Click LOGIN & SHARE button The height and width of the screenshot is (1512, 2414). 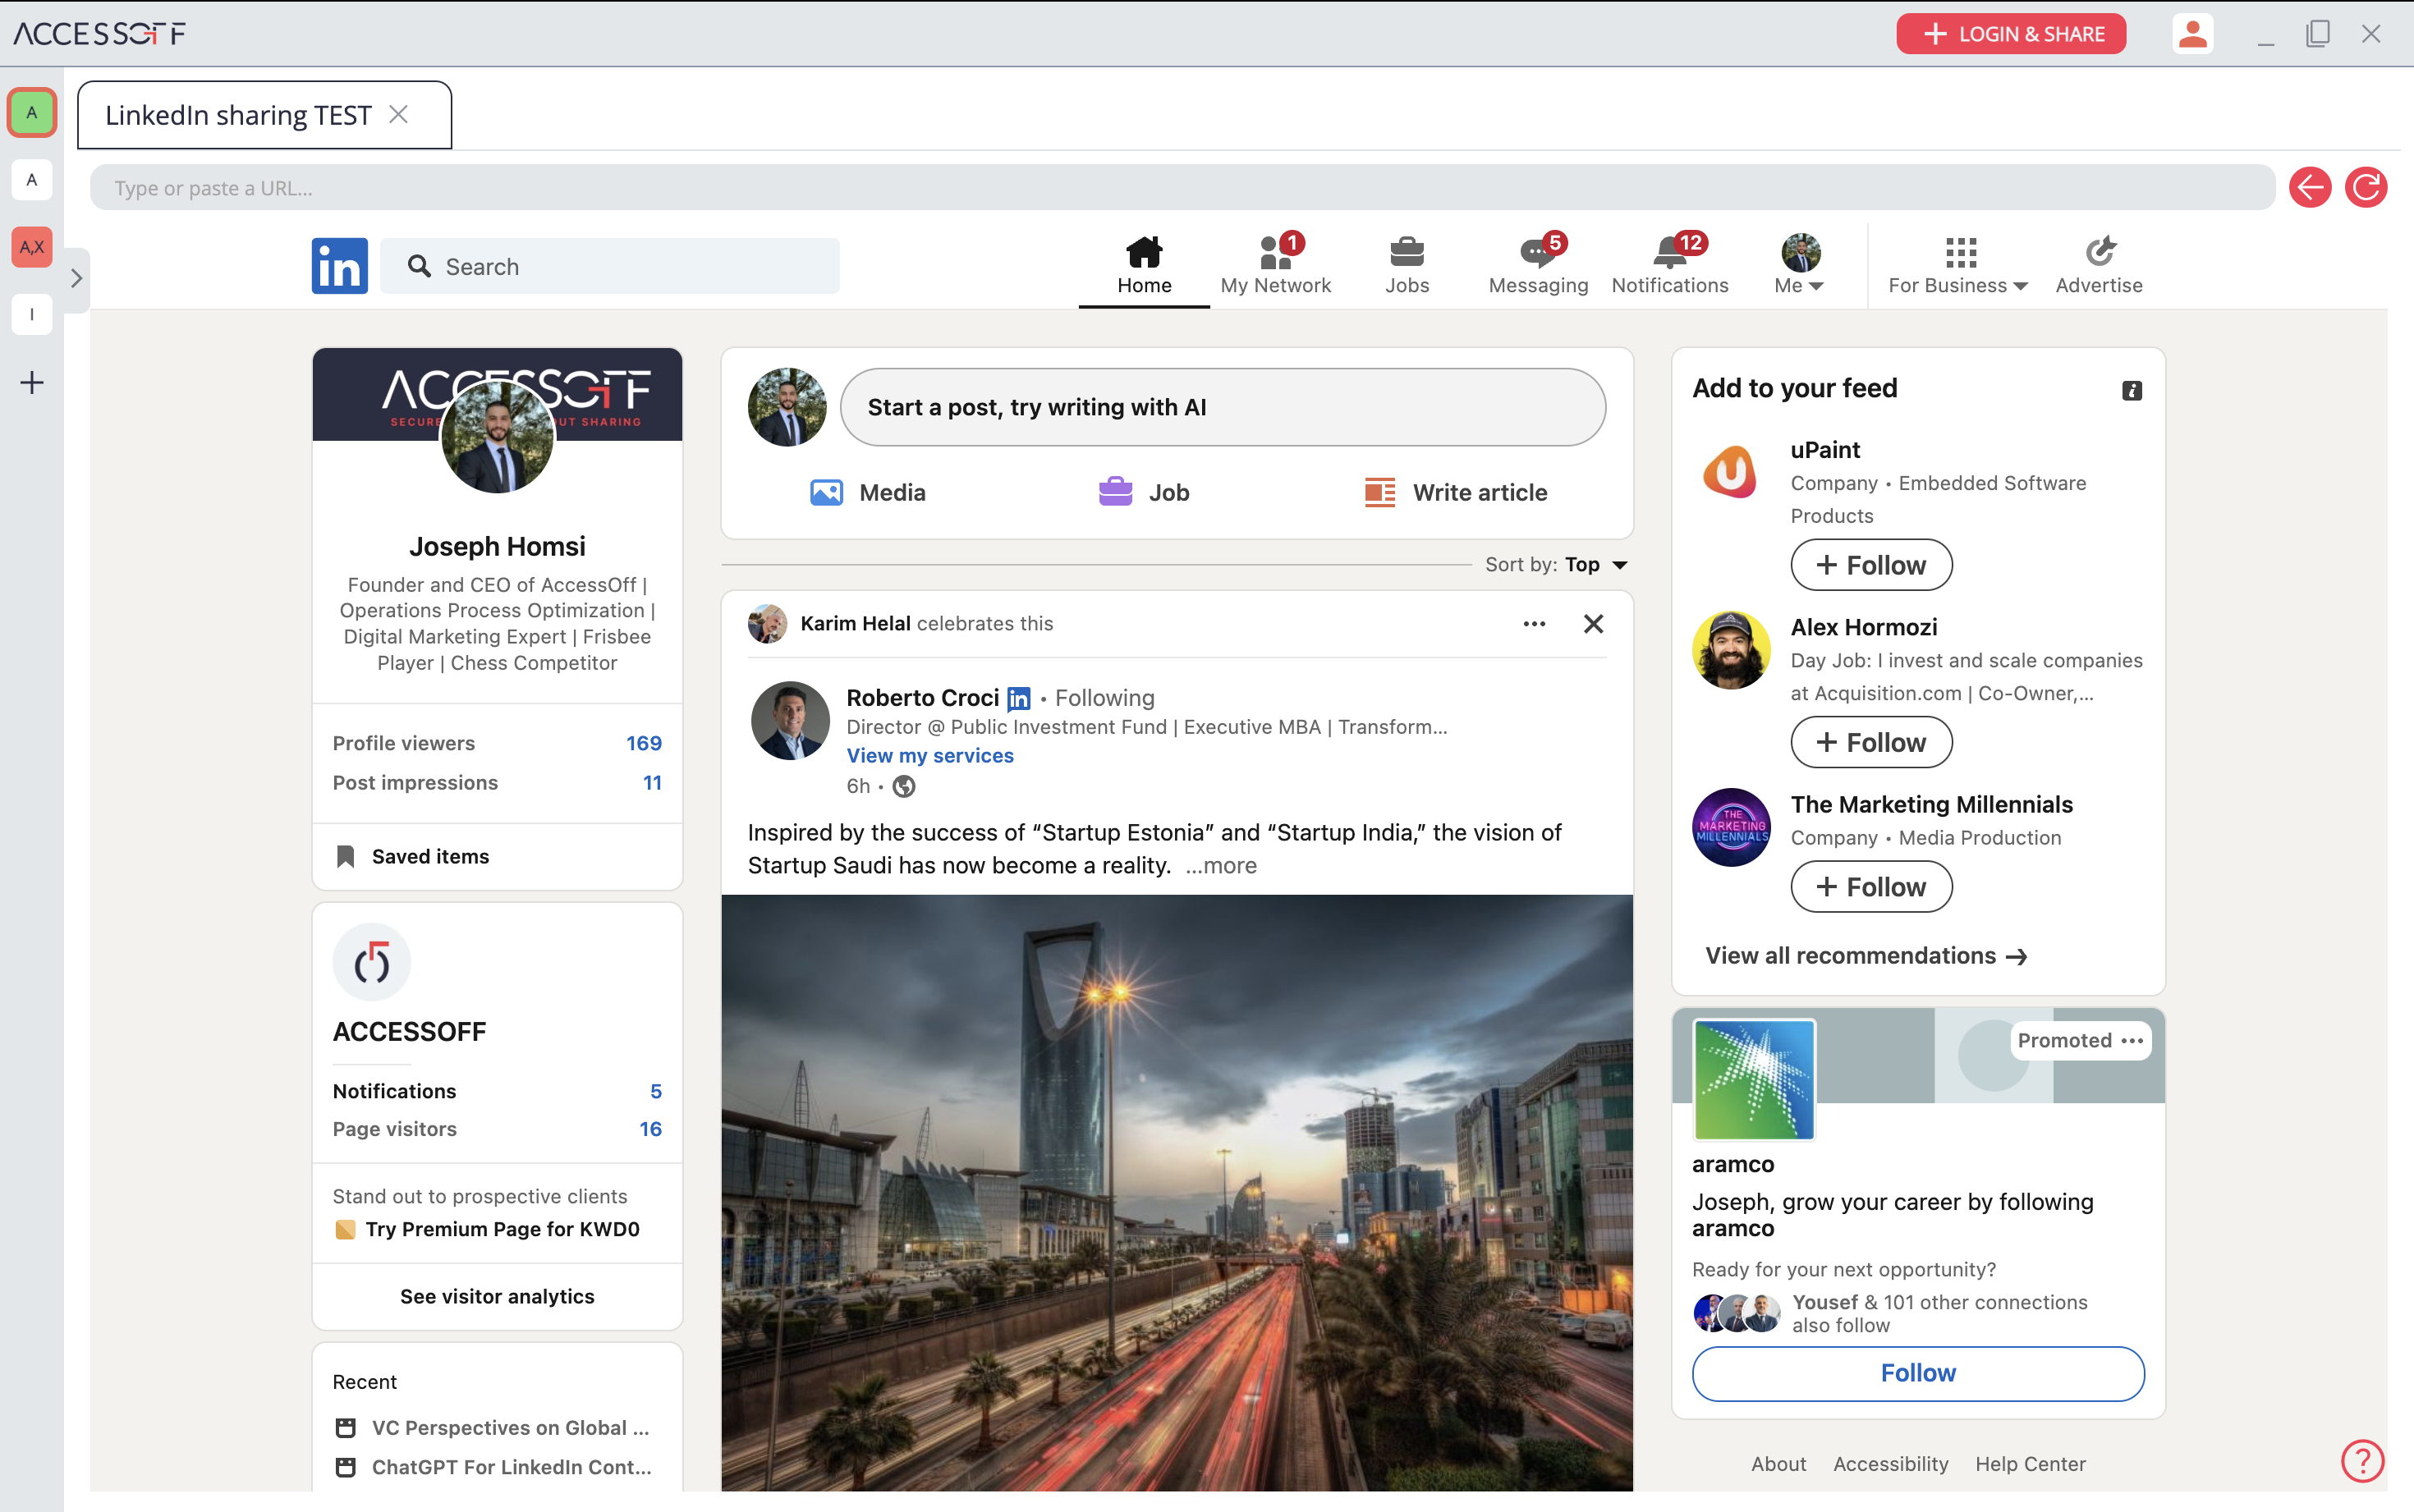(2010, 34)
